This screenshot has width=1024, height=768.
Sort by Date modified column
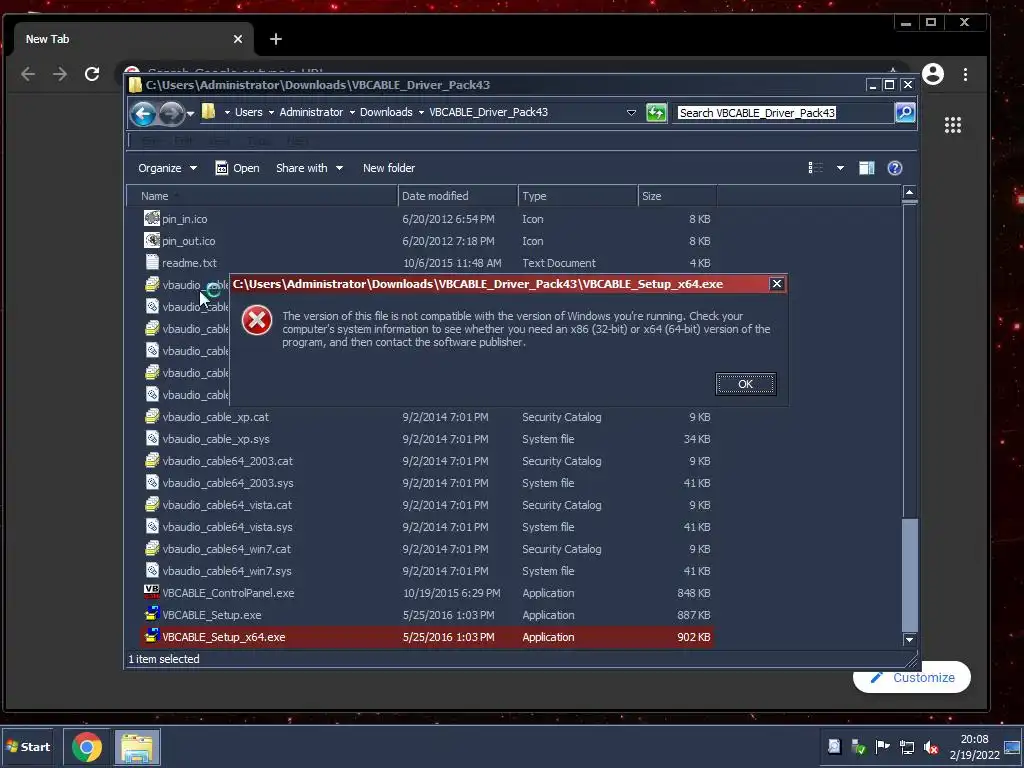[x=457, y=196]
